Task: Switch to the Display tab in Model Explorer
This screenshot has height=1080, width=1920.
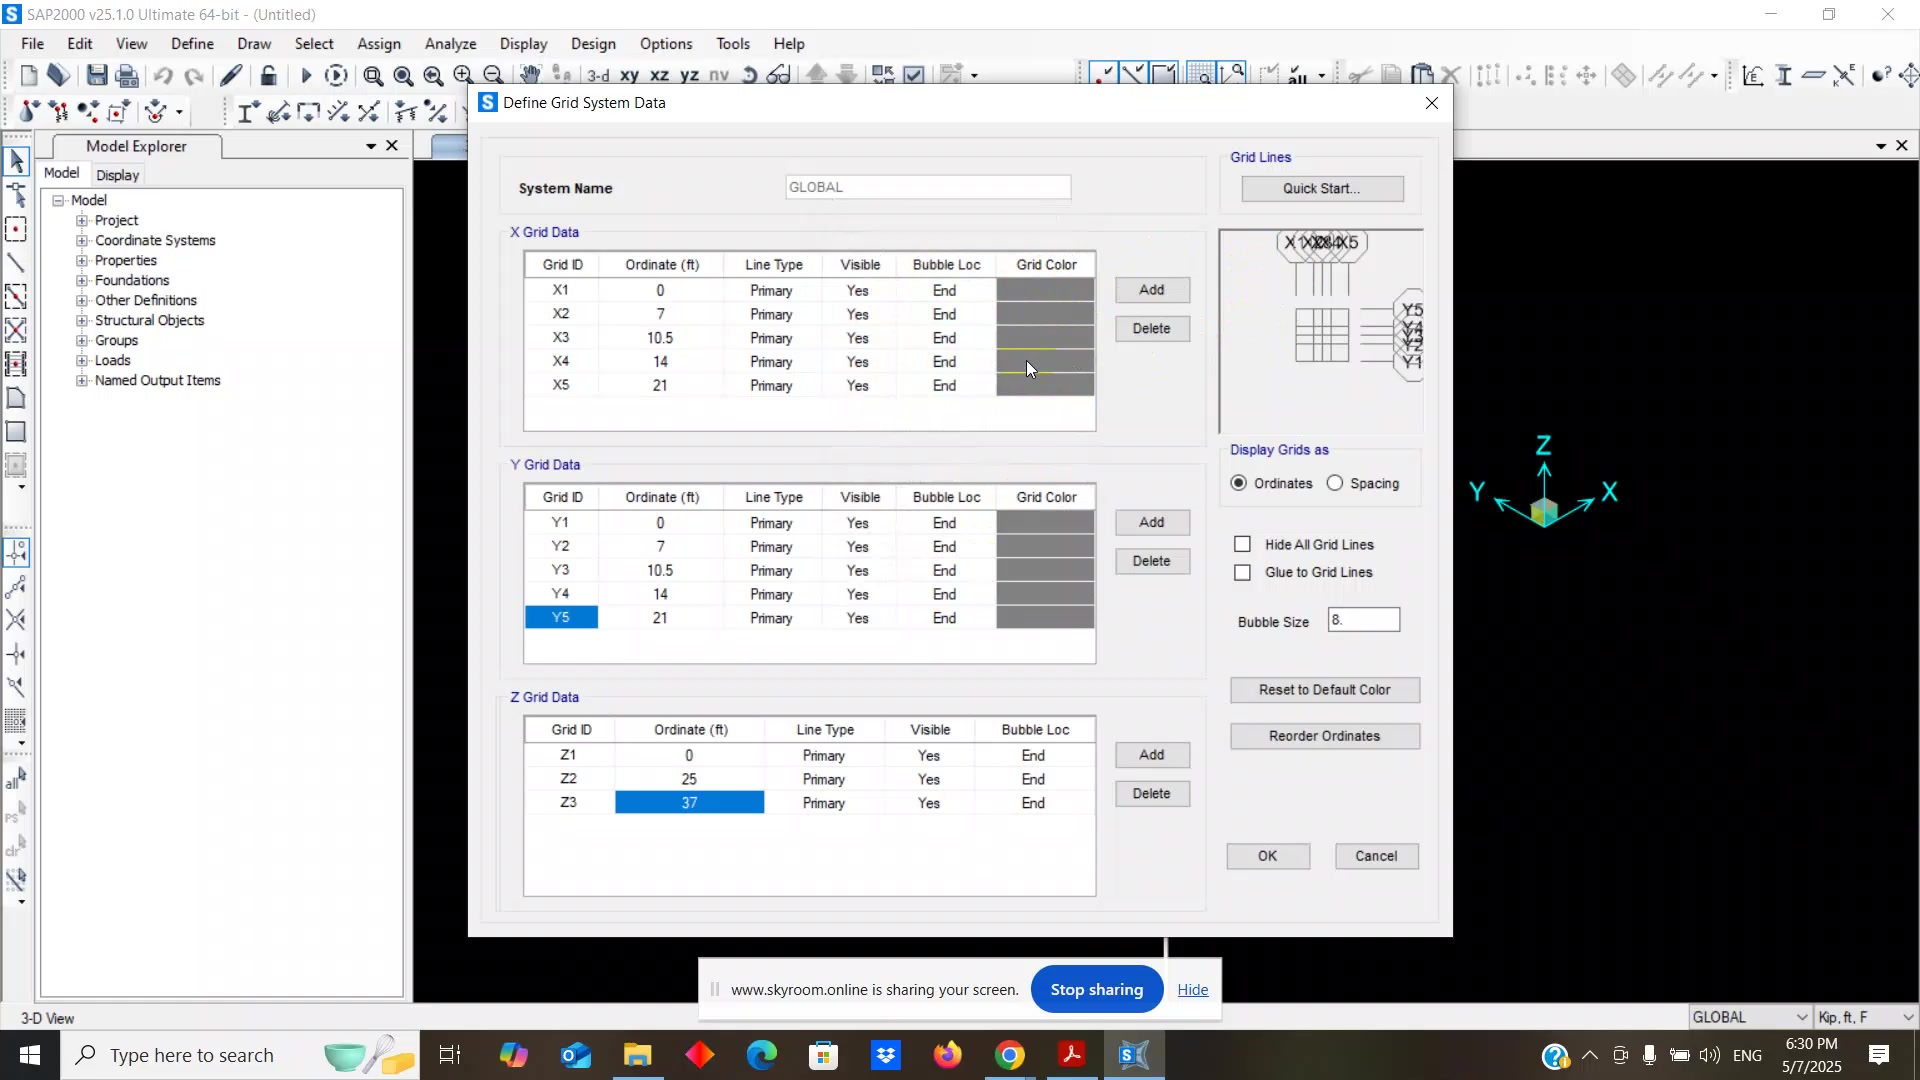Action: tap(117, 175)
